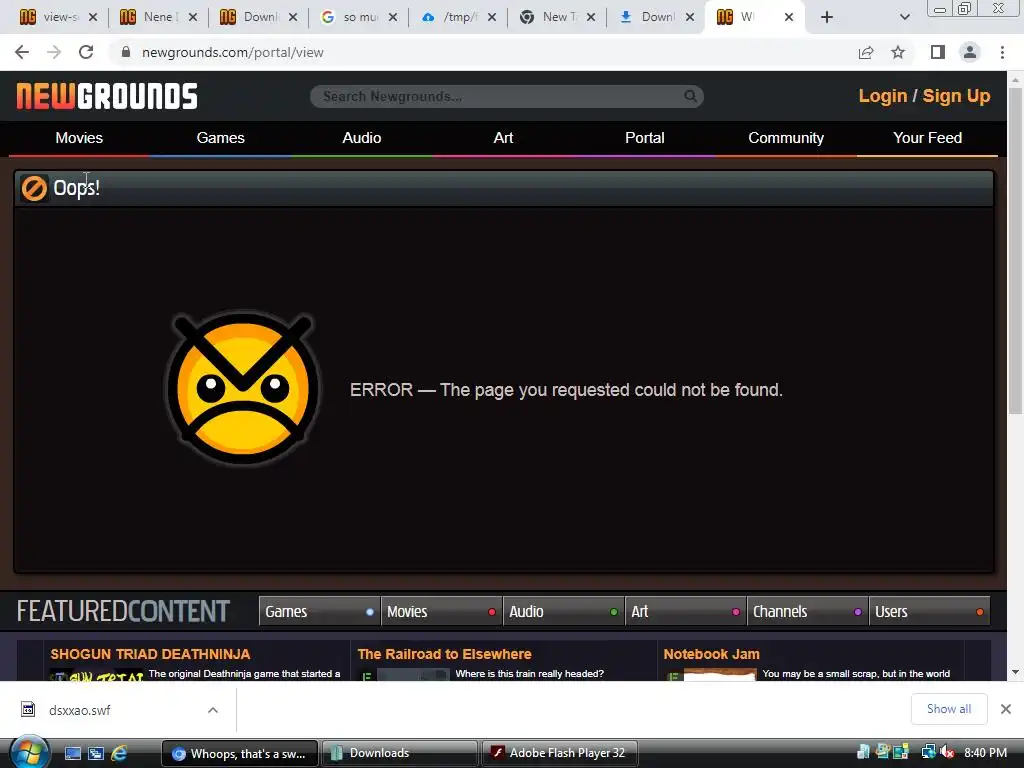Viewport: 1024px width, 768px height.
Task: Close the Nene tab
Action: coord(193,17)
